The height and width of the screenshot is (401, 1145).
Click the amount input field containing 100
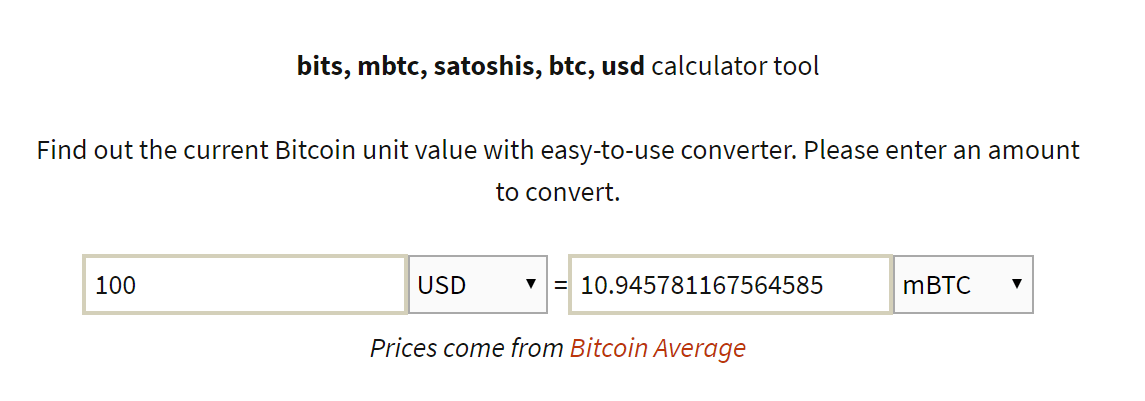[245, 284]
